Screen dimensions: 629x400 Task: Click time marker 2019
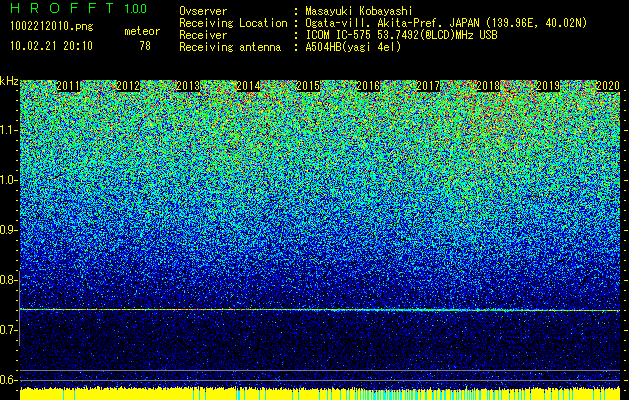coord(548,86)
